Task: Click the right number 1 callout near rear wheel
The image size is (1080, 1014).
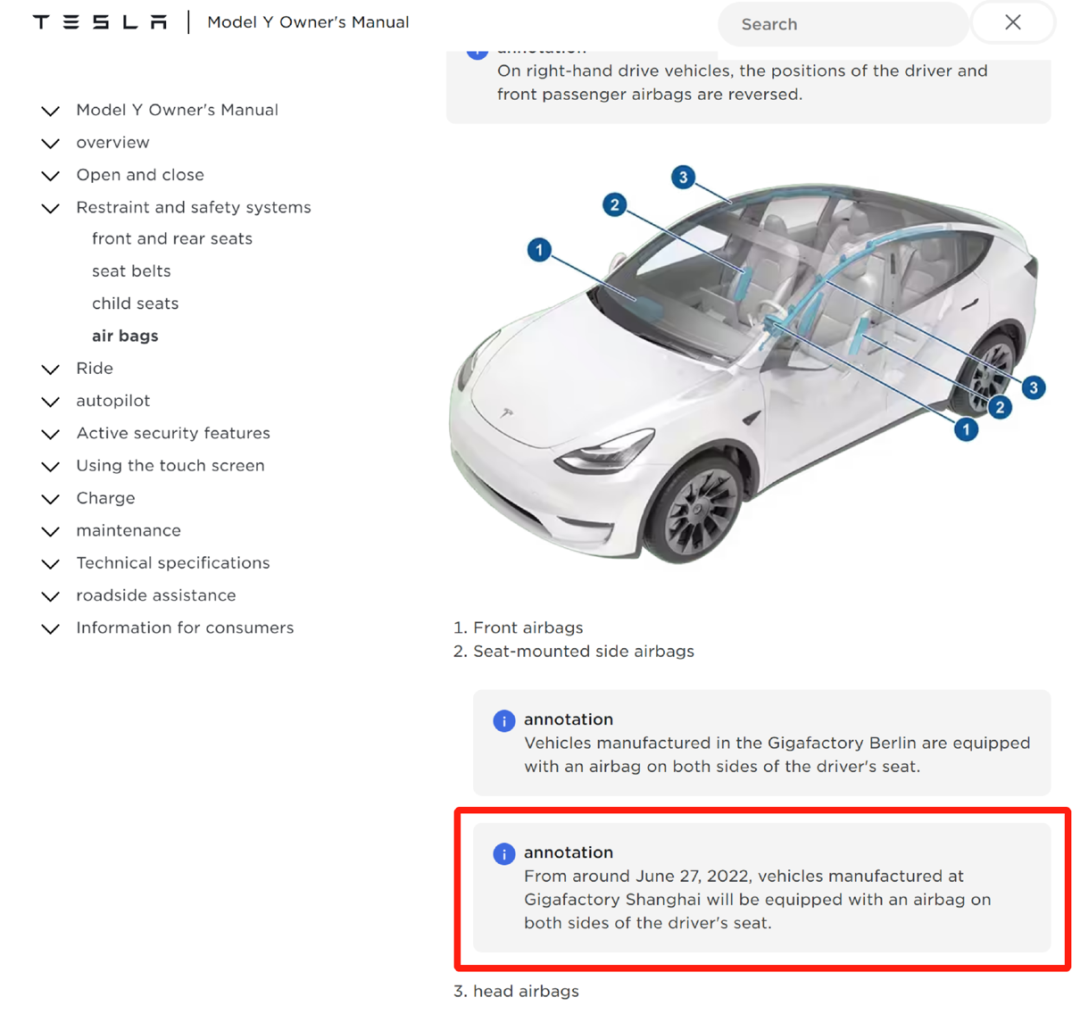Action: 966,430
